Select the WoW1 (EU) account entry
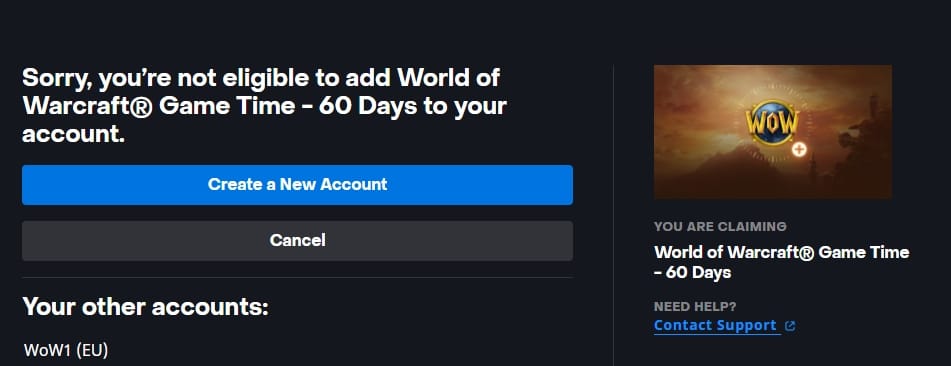The width and height of the screenshot is (951, 366). 66,350
